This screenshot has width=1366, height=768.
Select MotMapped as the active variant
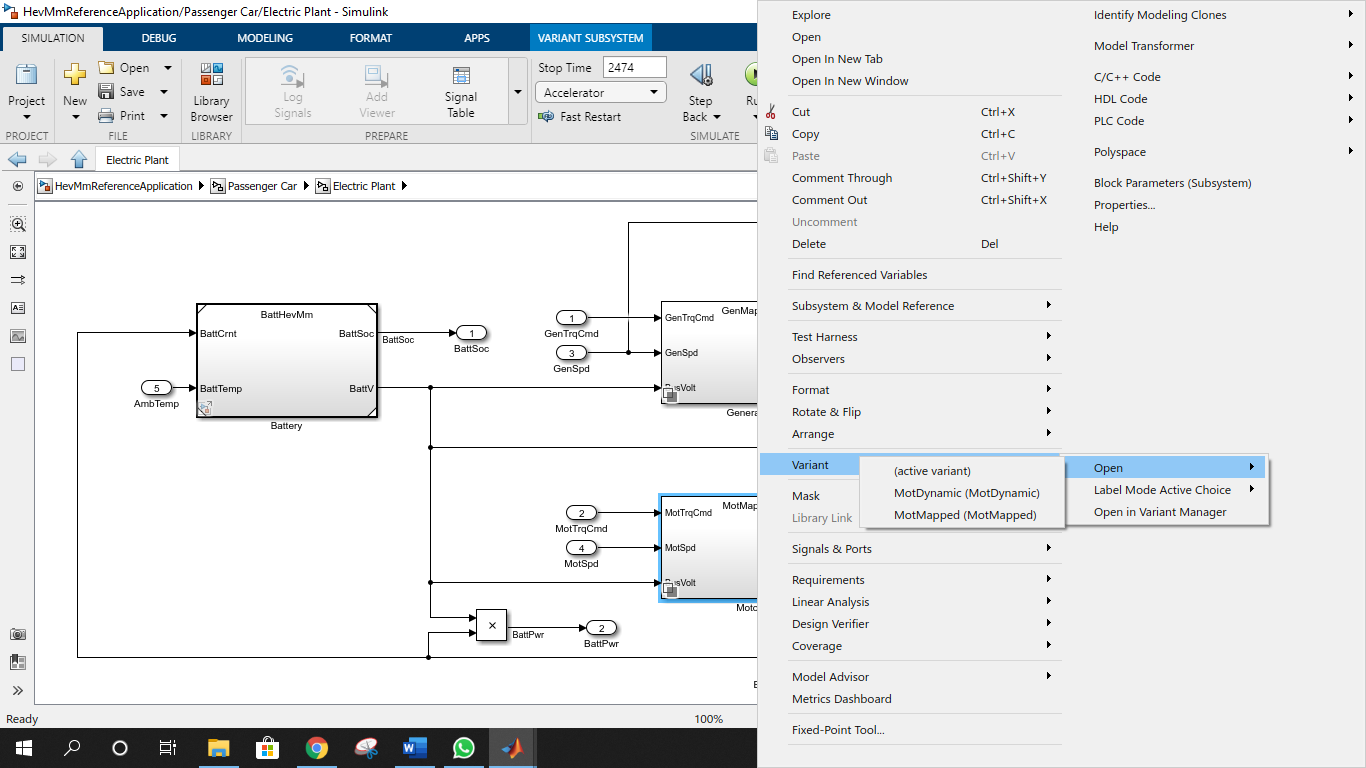coord(965,514)
